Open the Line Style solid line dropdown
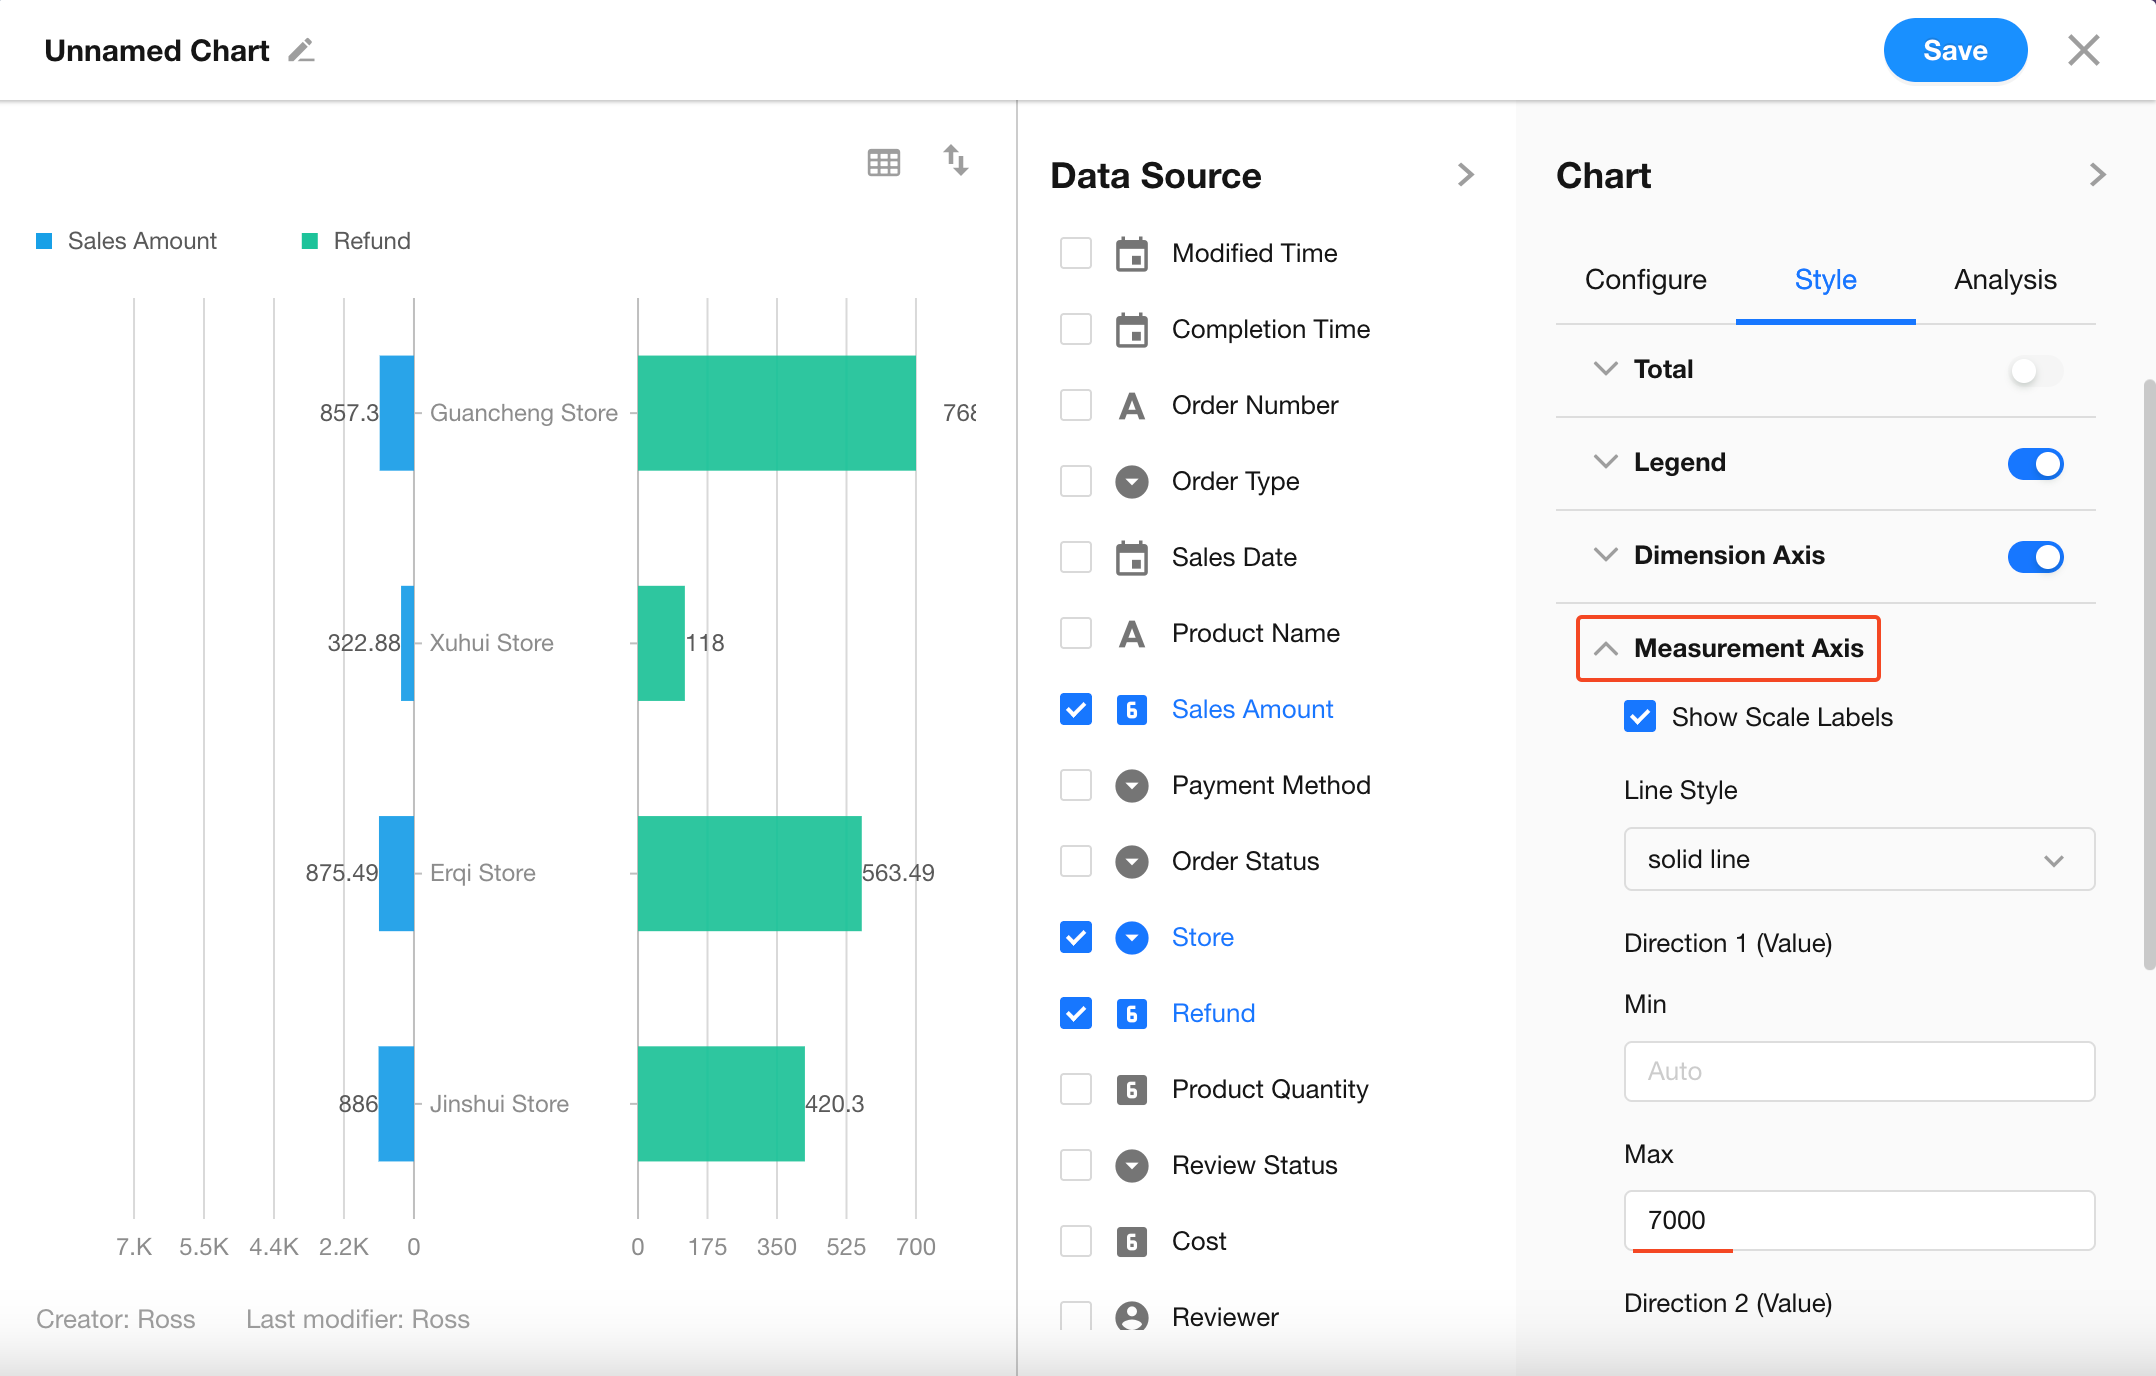This screenshot has width=2156, height=1376. 1858,860
